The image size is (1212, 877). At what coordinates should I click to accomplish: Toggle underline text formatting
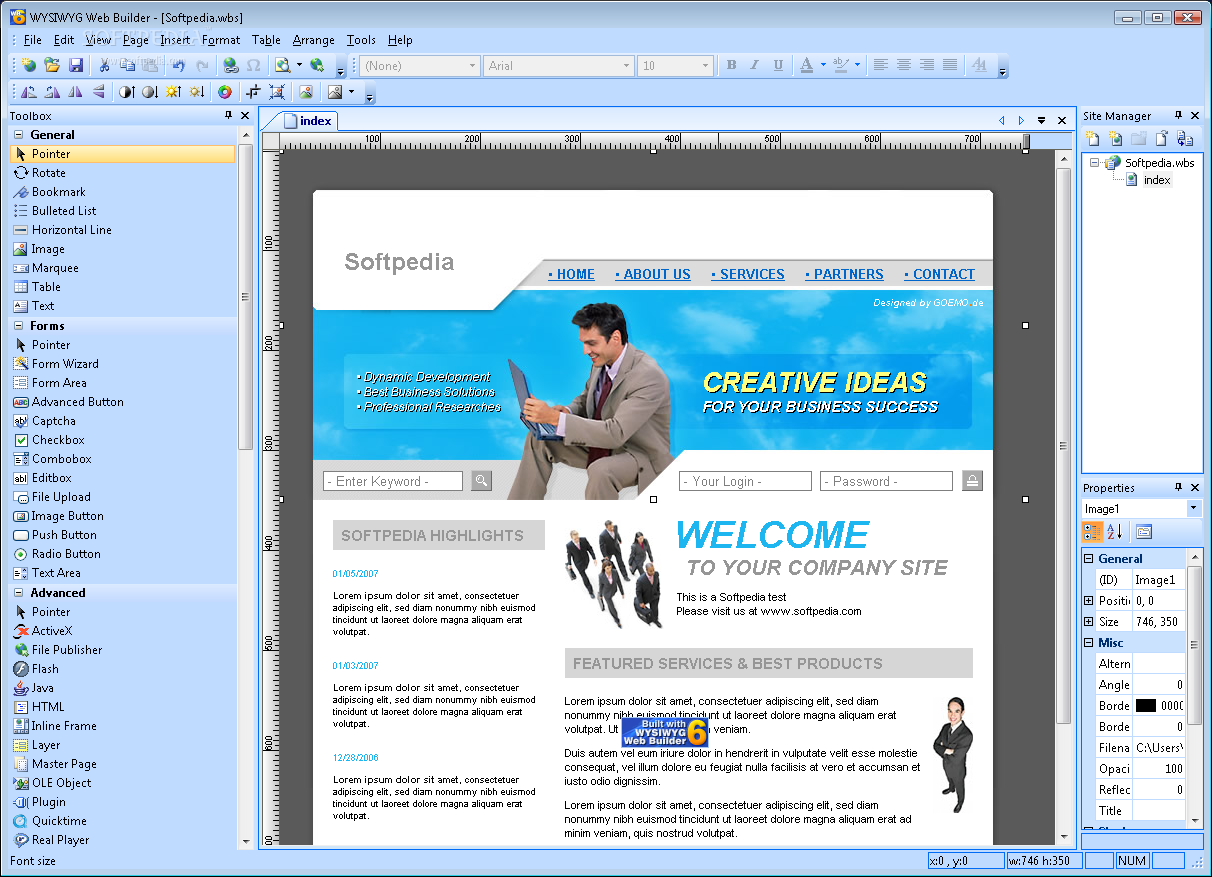click(x=779, y=65)
